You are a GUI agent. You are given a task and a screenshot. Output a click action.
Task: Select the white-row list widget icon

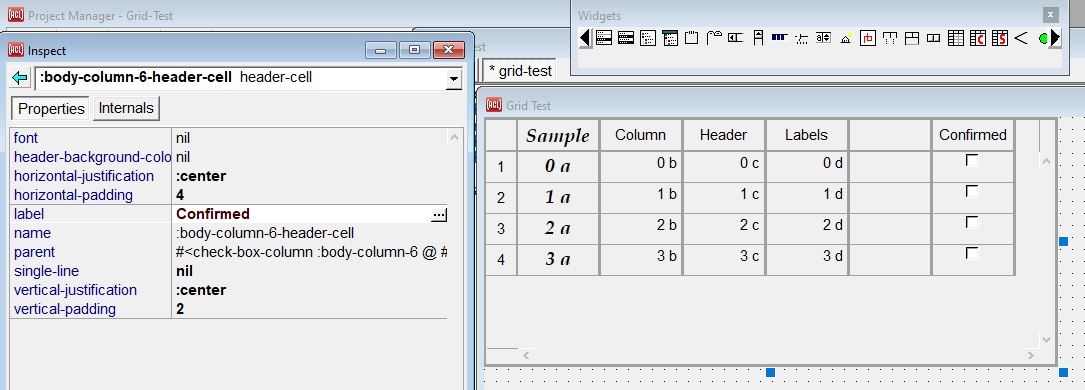603,38
